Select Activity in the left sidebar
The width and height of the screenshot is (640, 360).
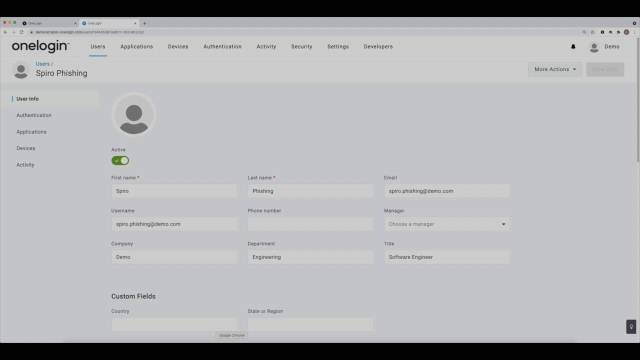pyautogui.click(x=25, y=165)
